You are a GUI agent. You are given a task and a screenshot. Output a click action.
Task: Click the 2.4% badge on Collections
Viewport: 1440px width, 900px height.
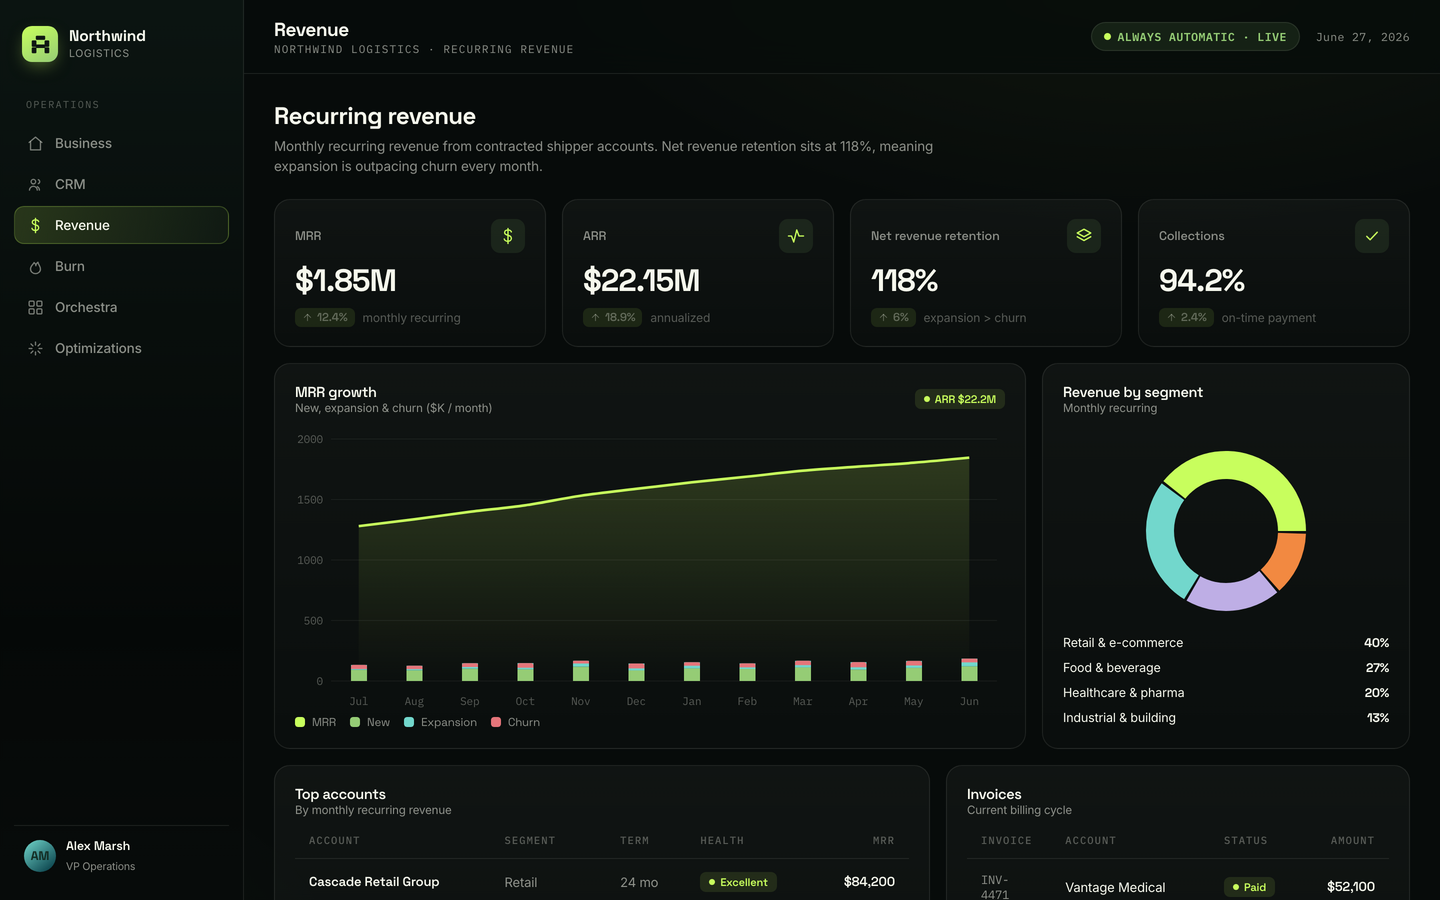[1186, 317]
